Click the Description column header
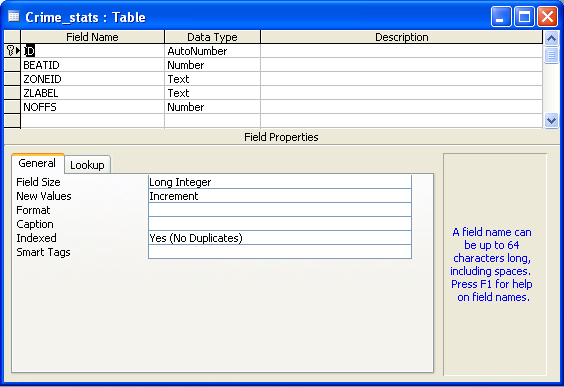Viewport: 564px width, 387px height. click(x=401, y=37)
